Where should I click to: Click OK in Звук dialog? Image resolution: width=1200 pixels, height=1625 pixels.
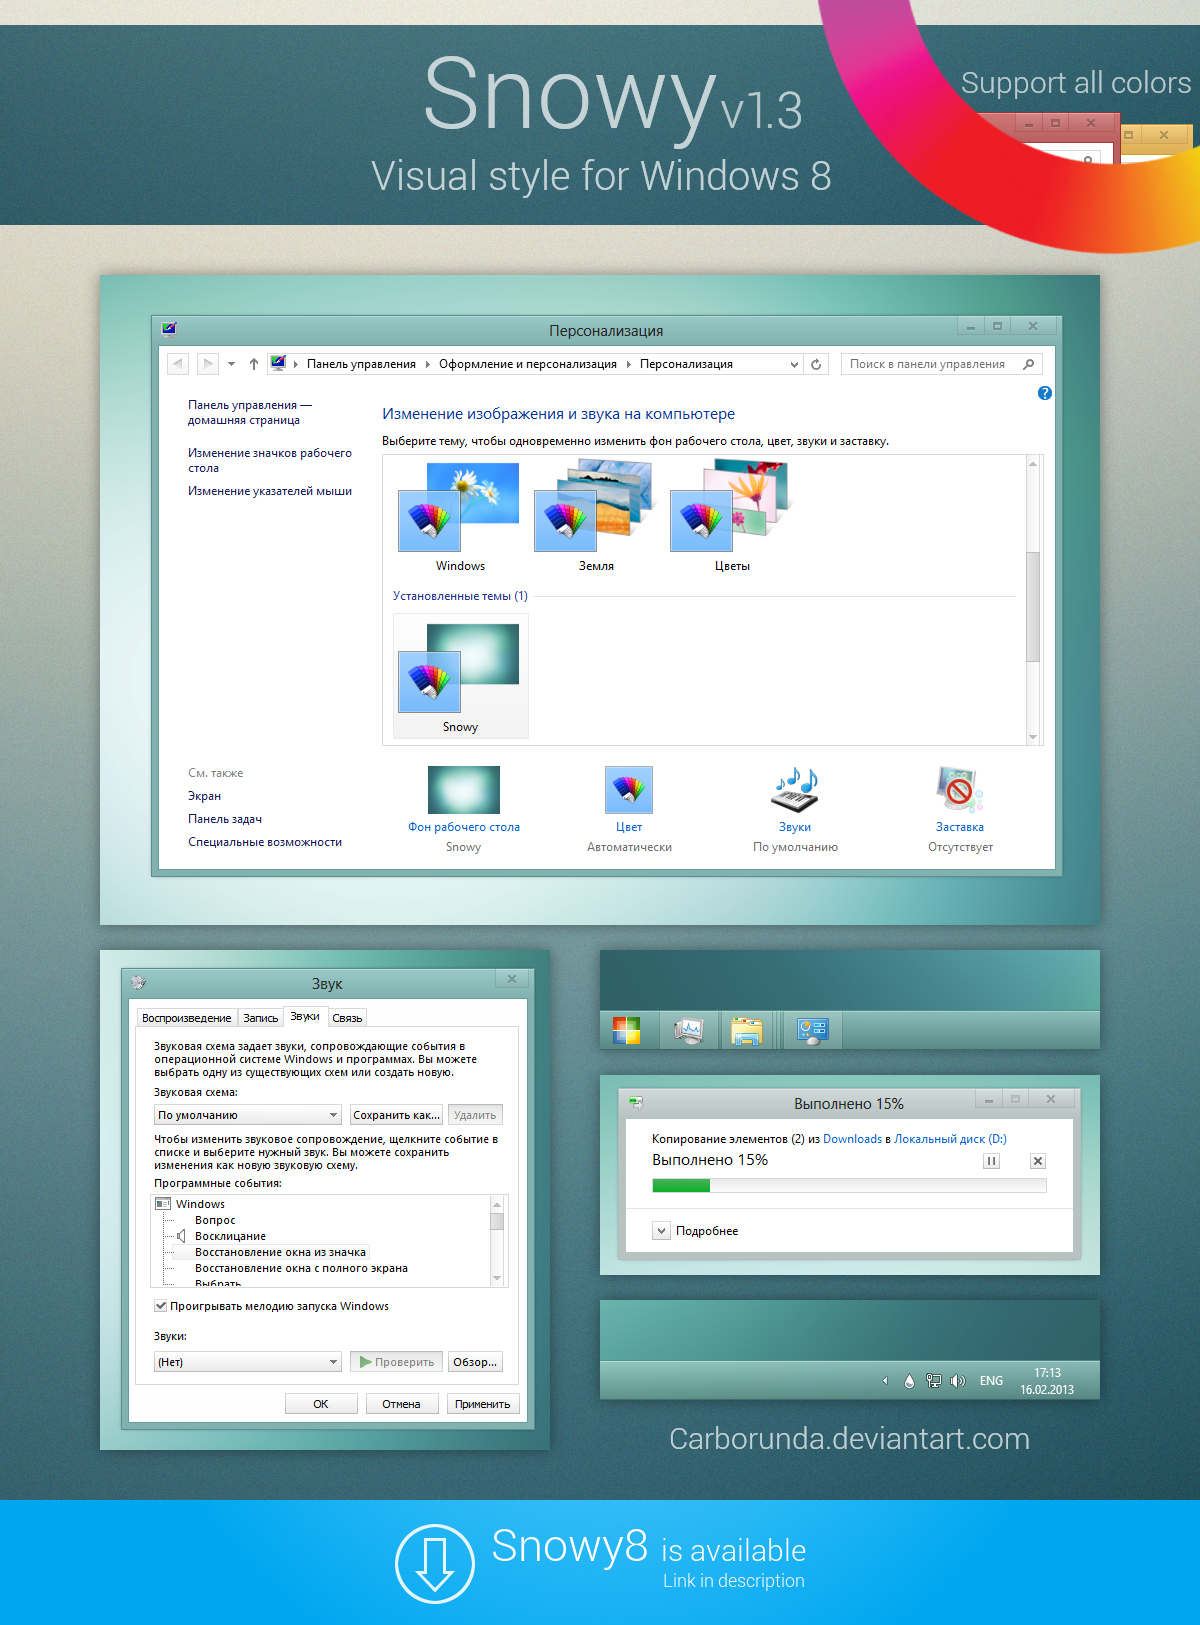(x=321, y=1404)
